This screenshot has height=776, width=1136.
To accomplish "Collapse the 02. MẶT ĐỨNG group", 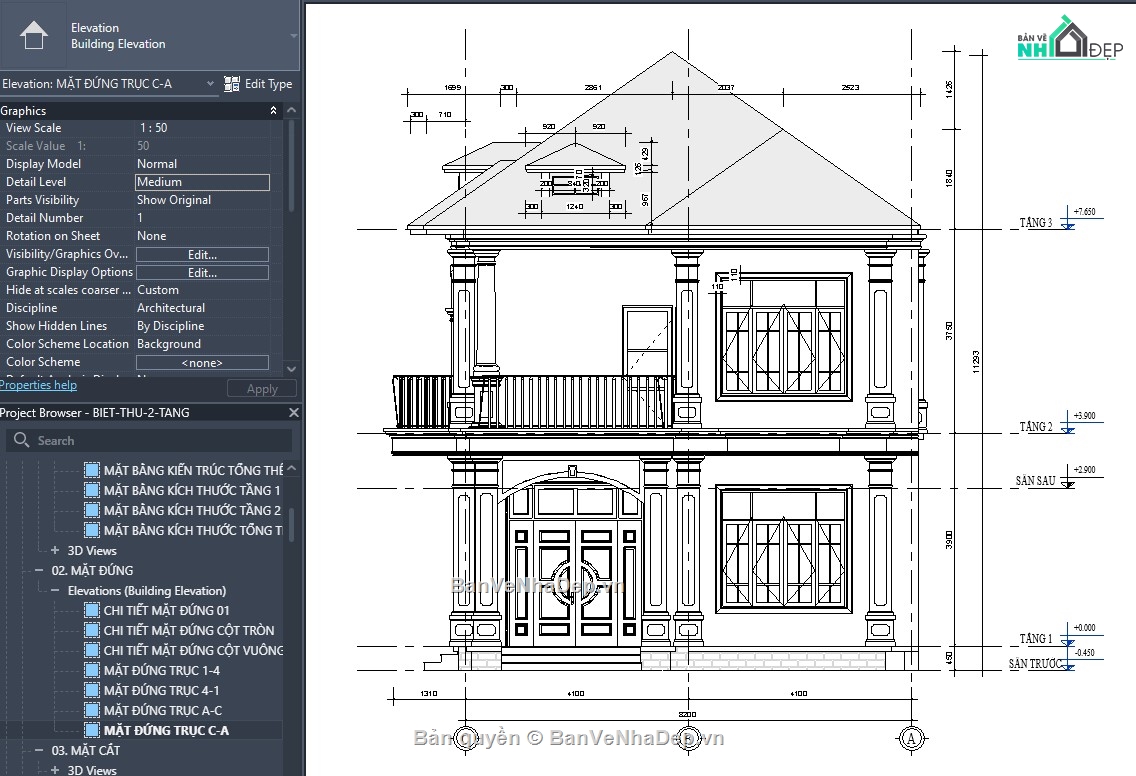I will [38, 570].
